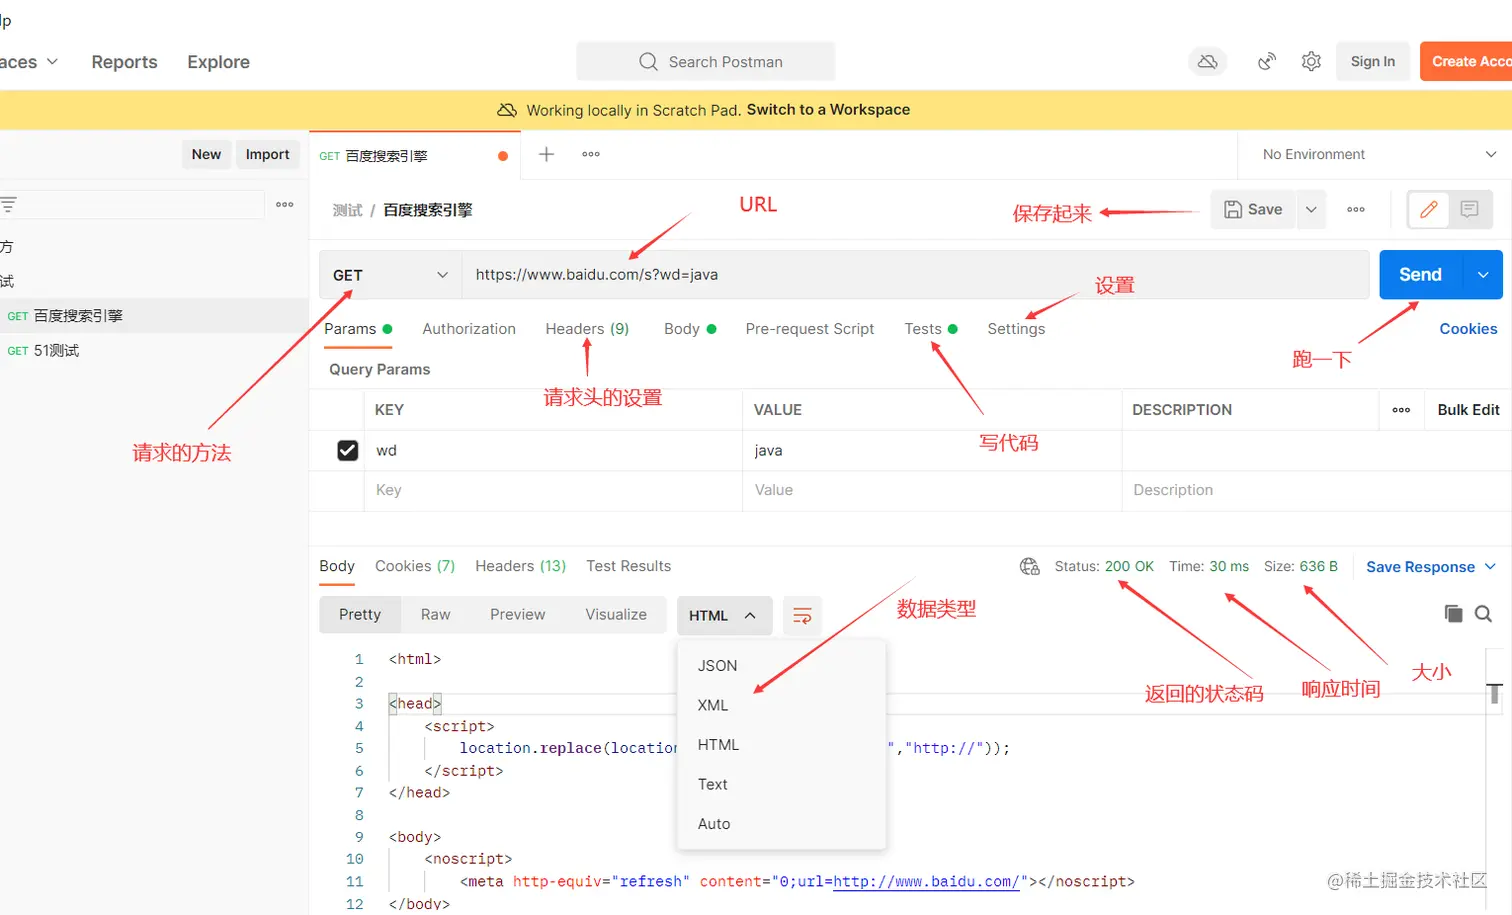
Task: Open the Test Results tab
Action: [629, 566]
